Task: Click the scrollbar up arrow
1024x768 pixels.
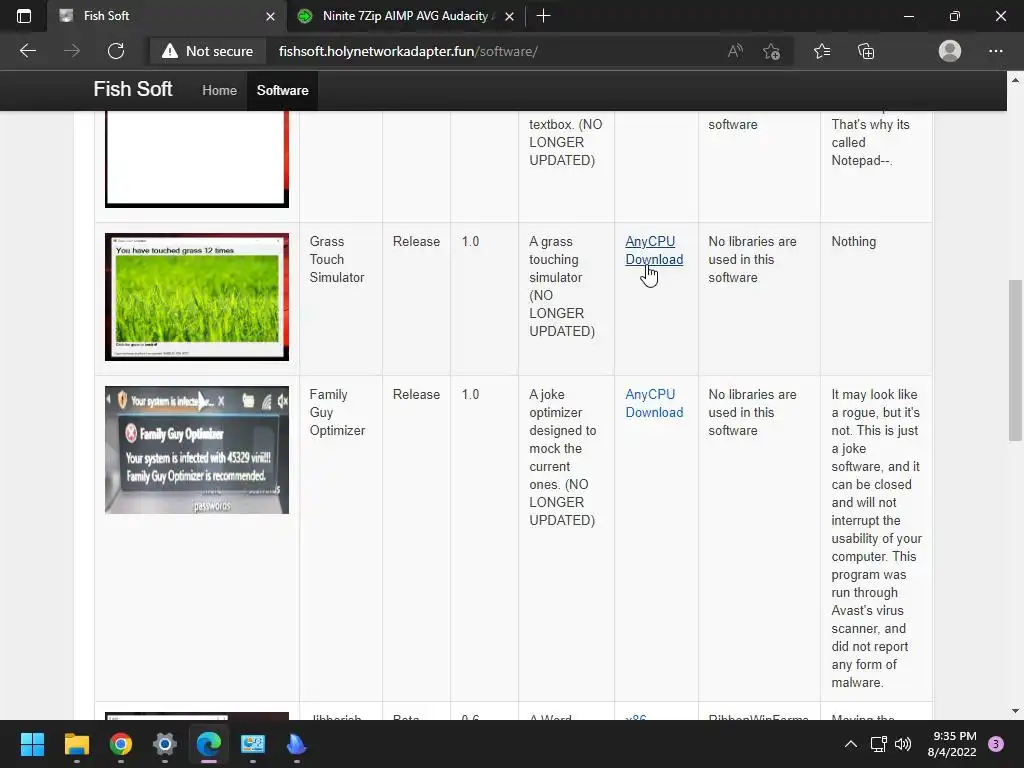Action: point(1015,80)
